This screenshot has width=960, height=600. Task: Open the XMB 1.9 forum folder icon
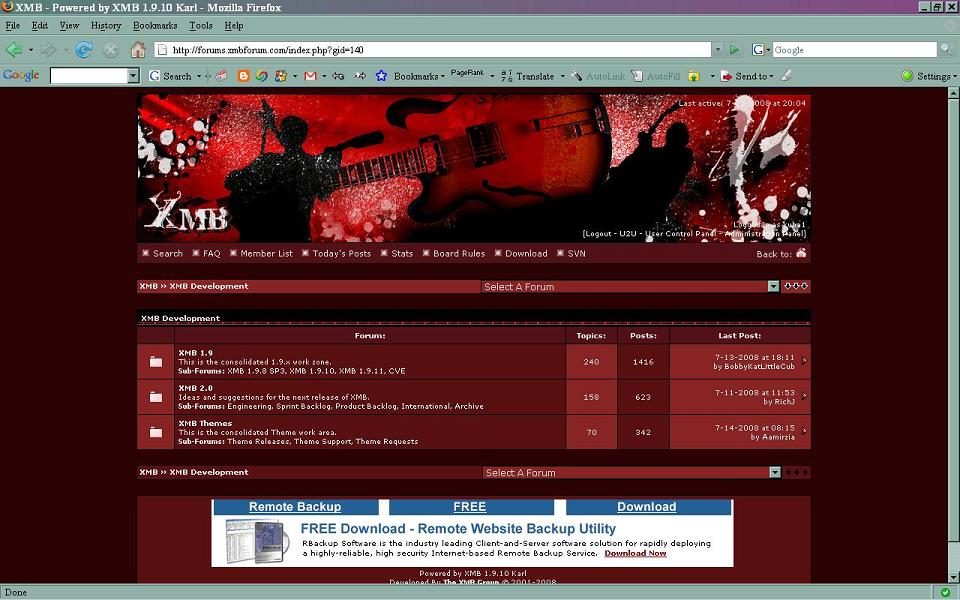[156, 362]
